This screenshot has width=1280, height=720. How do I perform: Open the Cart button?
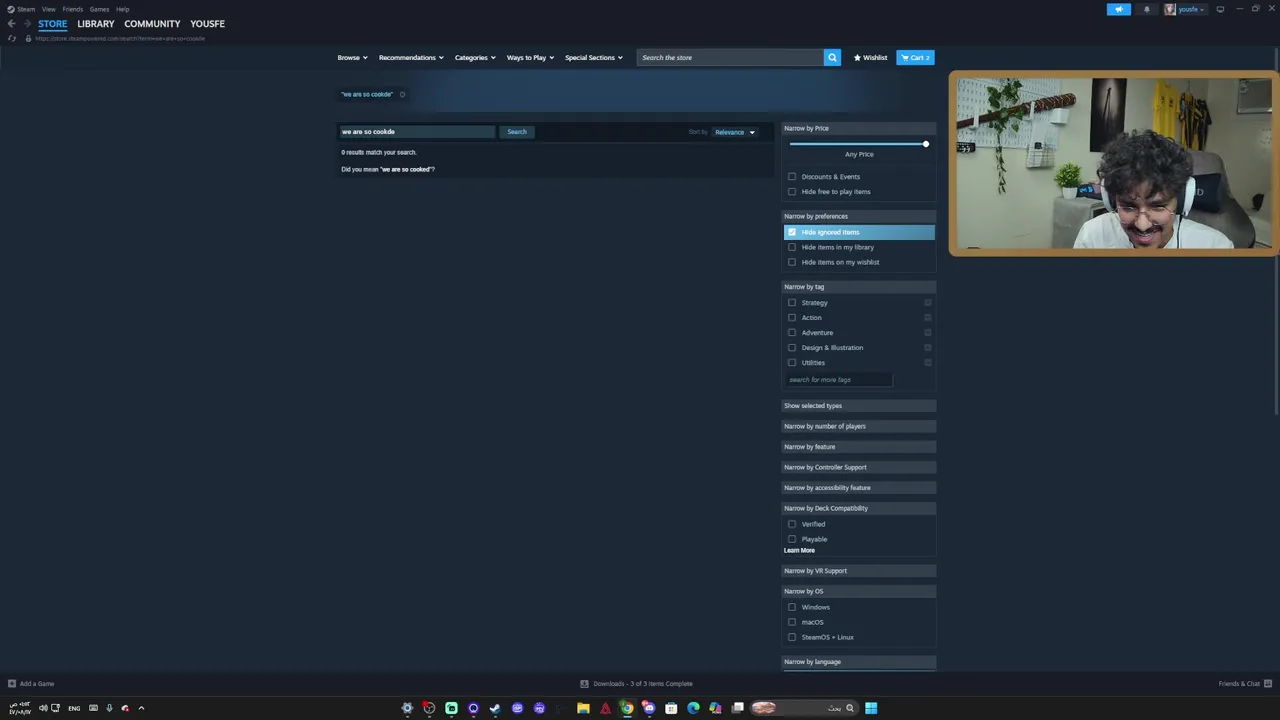coord(915,57)
